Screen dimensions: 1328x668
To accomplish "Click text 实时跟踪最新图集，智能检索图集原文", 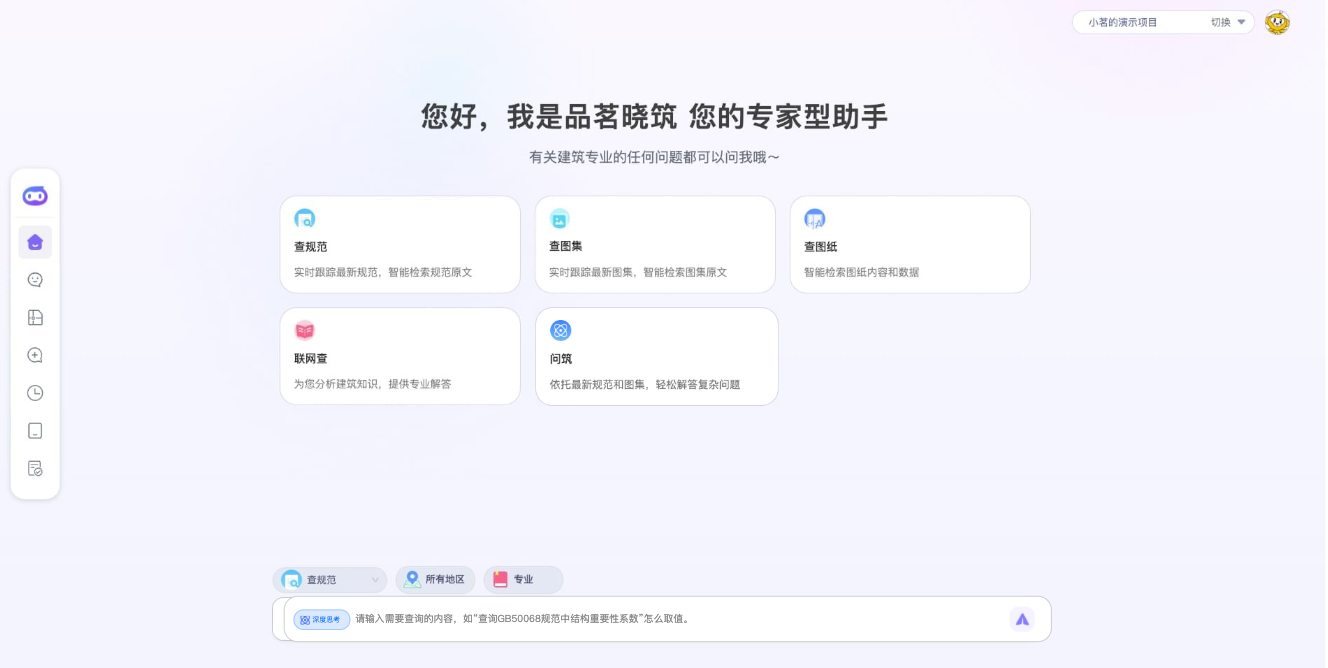I will tap(638, 272).
